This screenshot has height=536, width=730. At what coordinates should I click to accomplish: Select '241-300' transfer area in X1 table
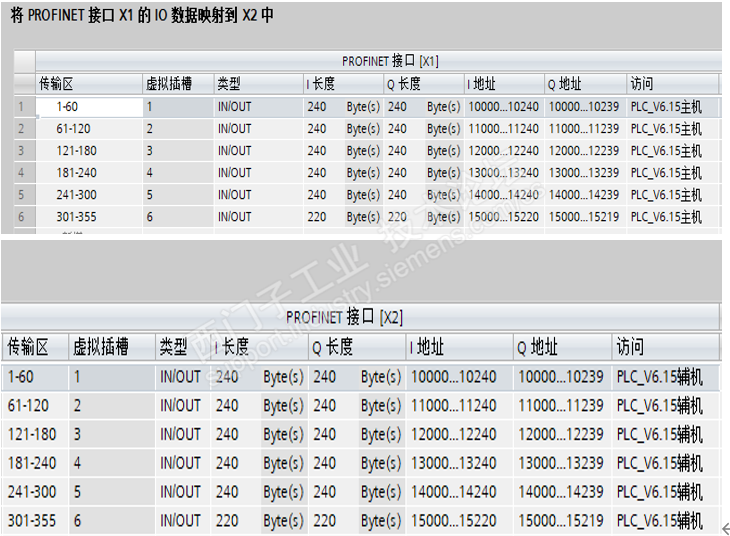pos(76,195)
